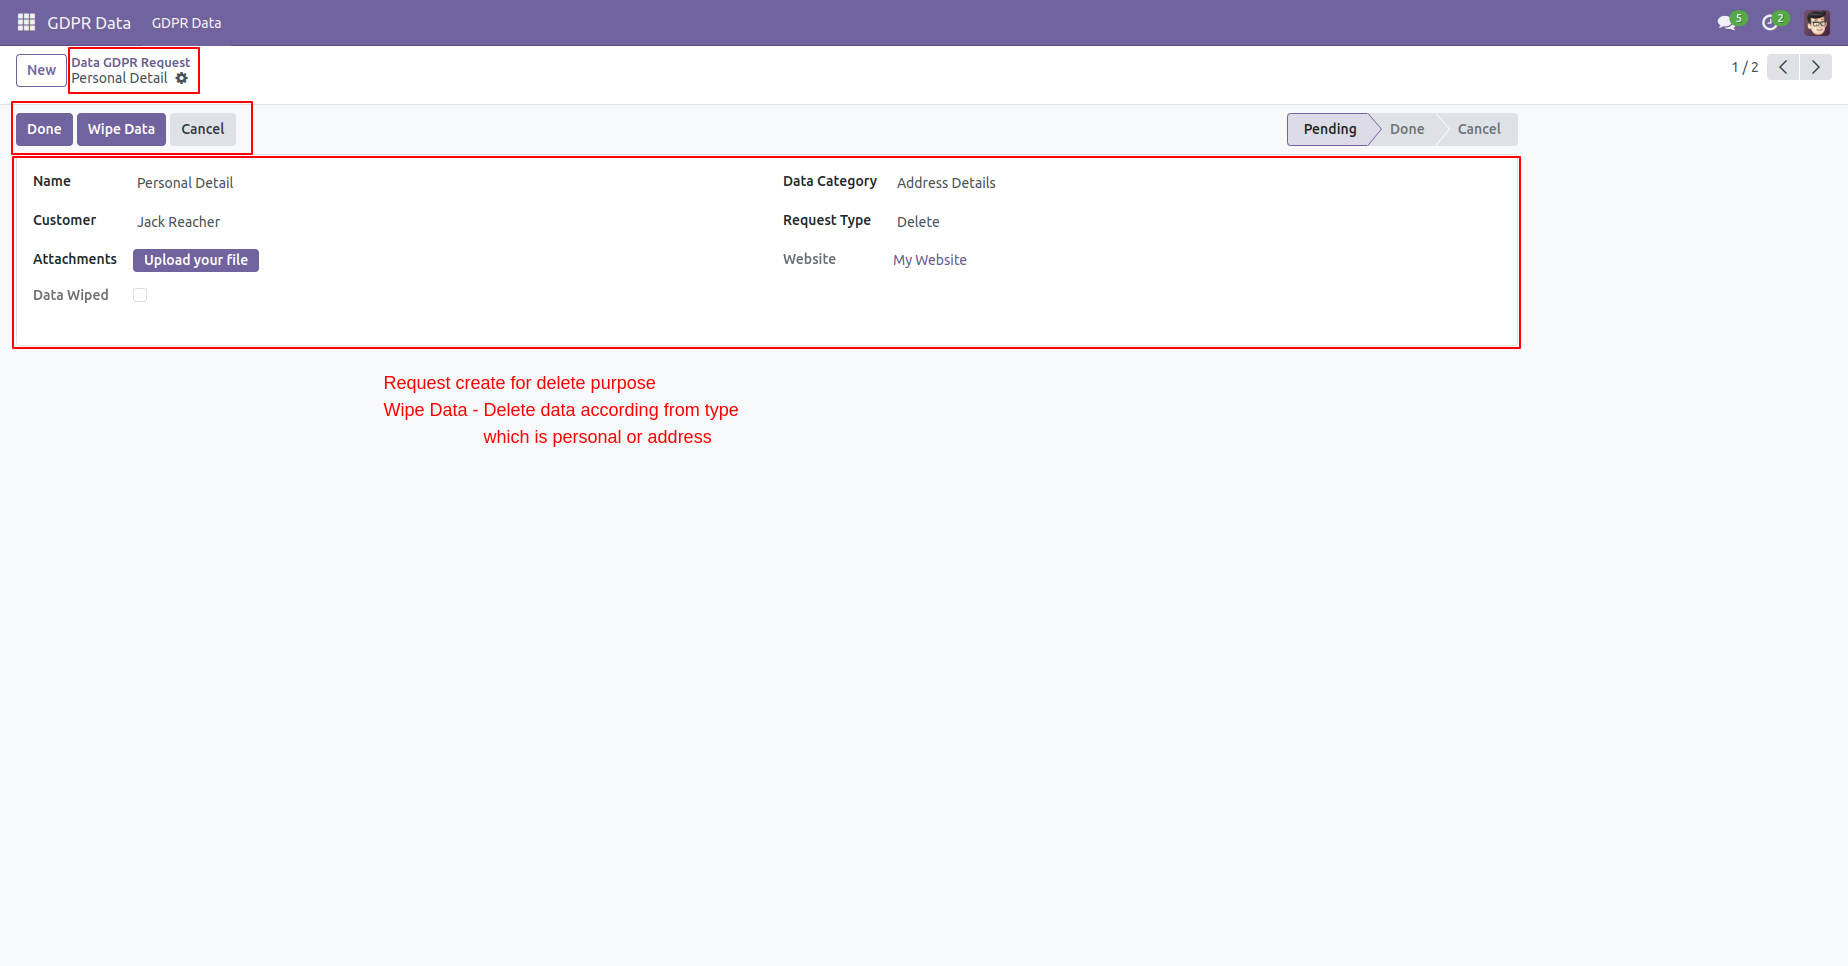
Task: Open the user avatar menu
Action: pyautogui.click(x=1817, y=22)
